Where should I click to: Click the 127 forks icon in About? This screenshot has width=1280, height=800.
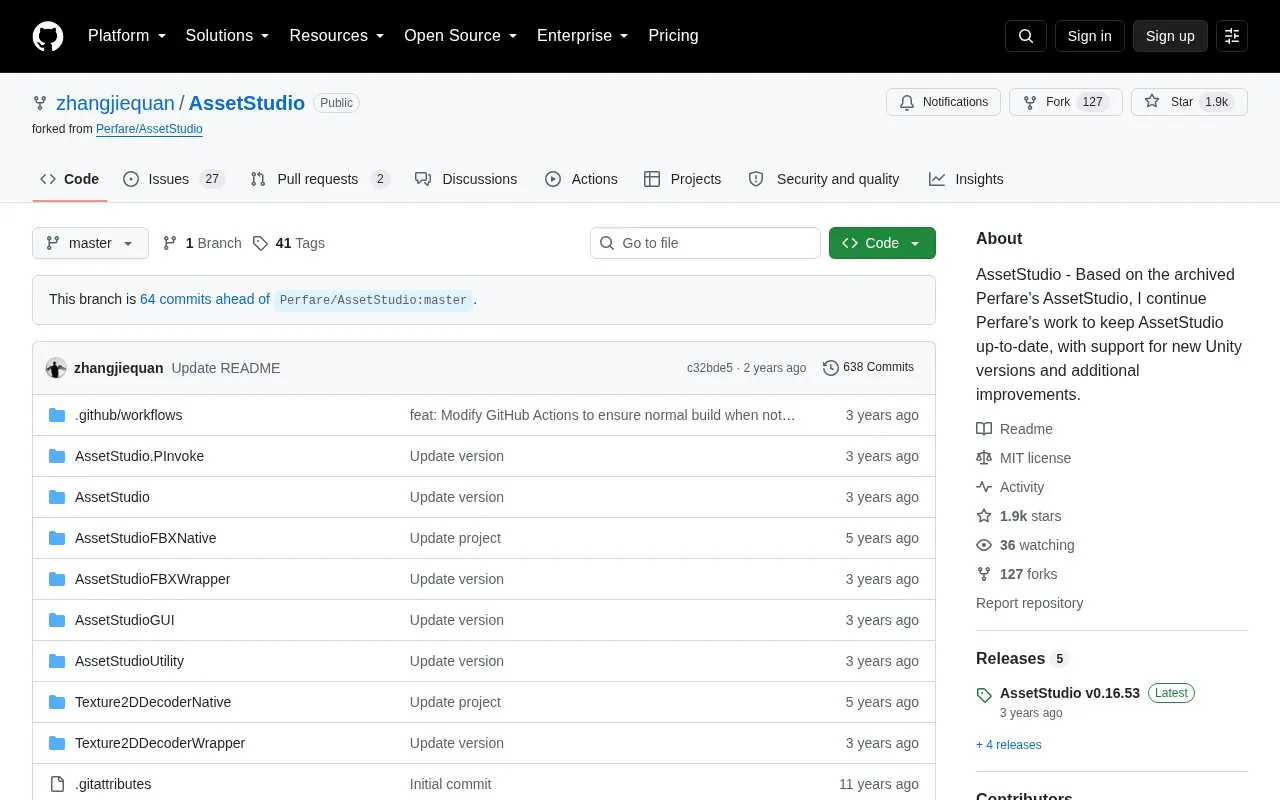tap(984, 574)
